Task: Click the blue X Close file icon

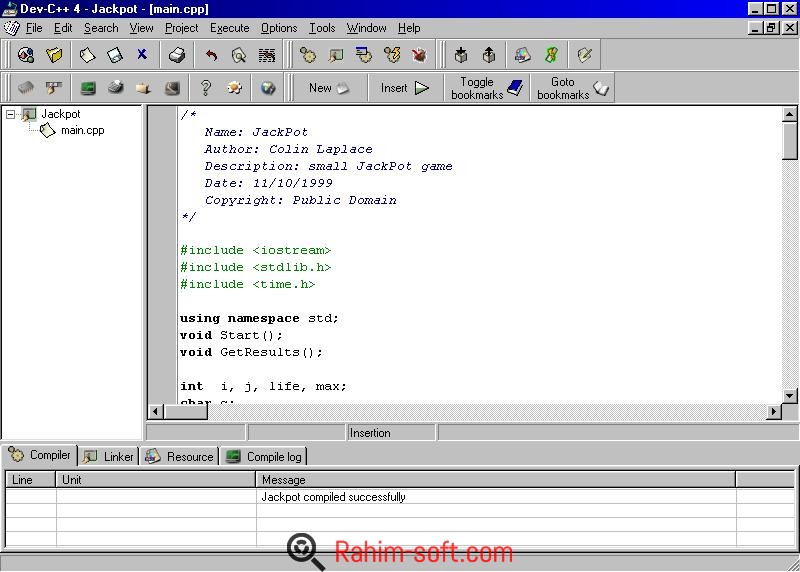Action: coord(142,54)
